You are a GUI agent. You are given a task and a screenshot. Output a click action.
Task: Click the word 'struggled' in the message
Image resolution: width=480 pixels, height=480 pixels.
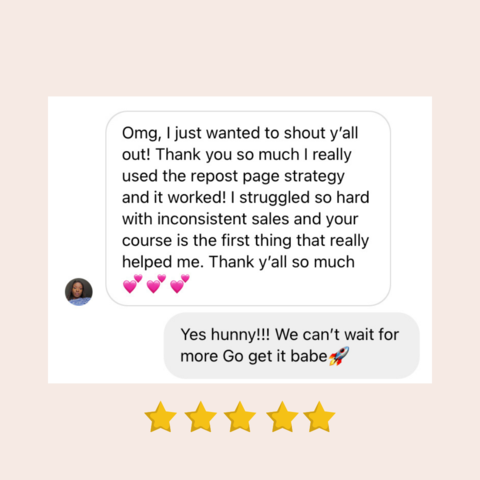tap(275, 198)
